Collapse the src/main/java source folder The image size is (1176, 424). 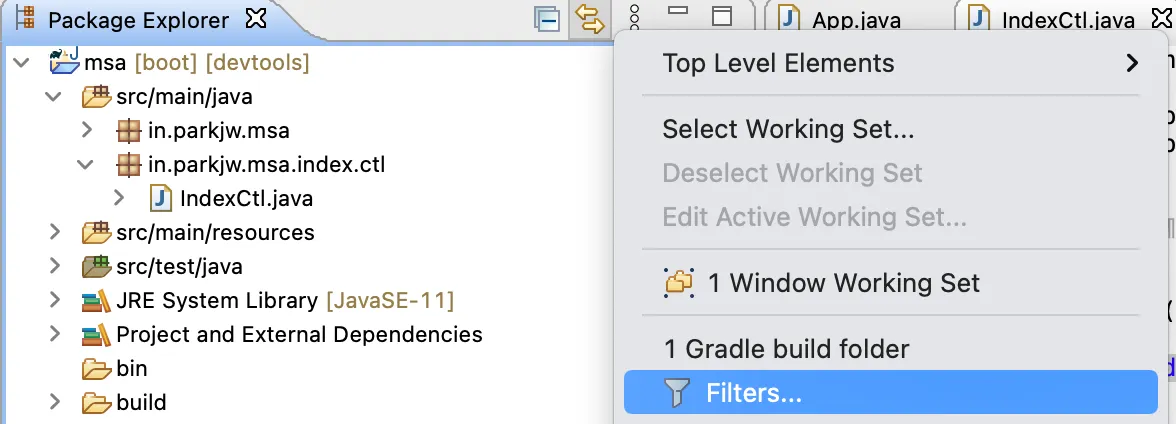(52, 97)
